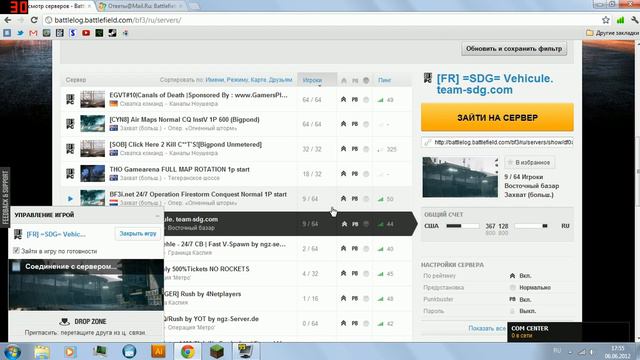
Task: Select the 'Rush by 4Netplayers' server row
Action: click(x=288, y=298)
